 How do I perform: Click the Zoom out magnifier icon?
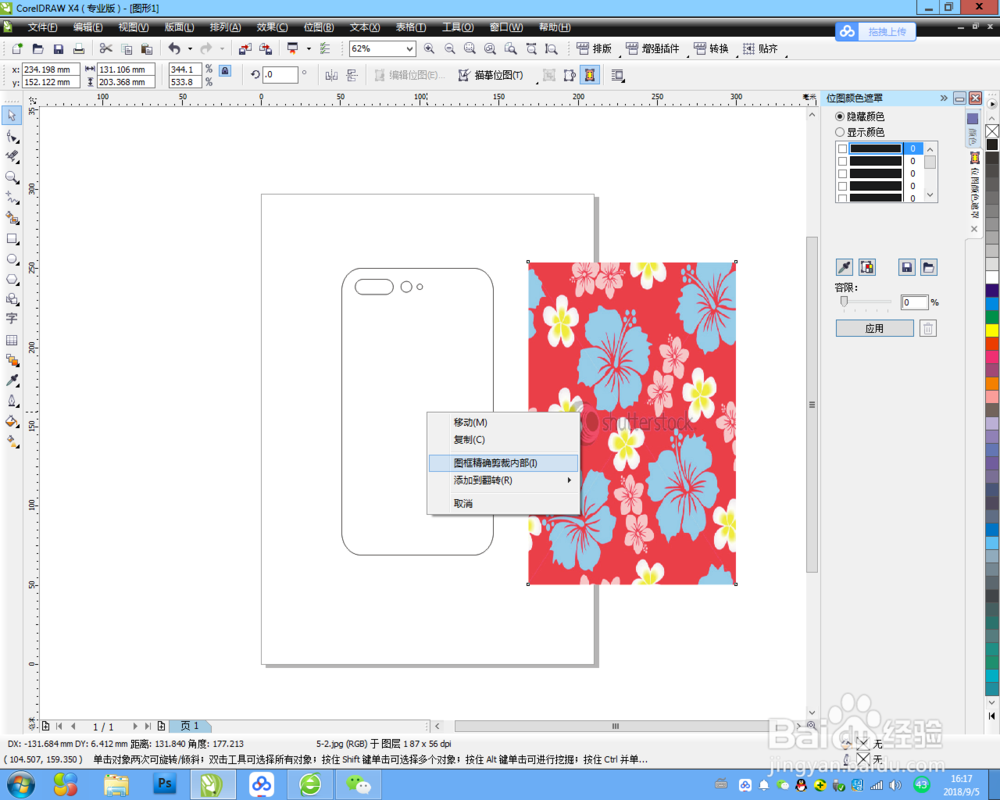pyautogui.click(x=450, y=48)
